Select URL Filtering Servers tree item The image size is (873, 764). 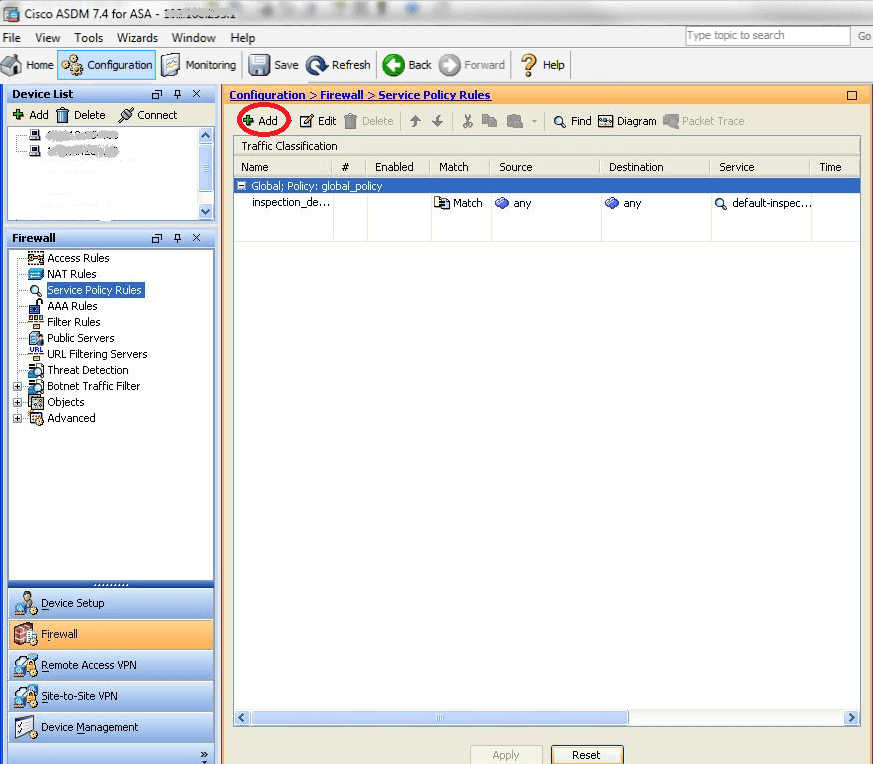pos(97,354)
